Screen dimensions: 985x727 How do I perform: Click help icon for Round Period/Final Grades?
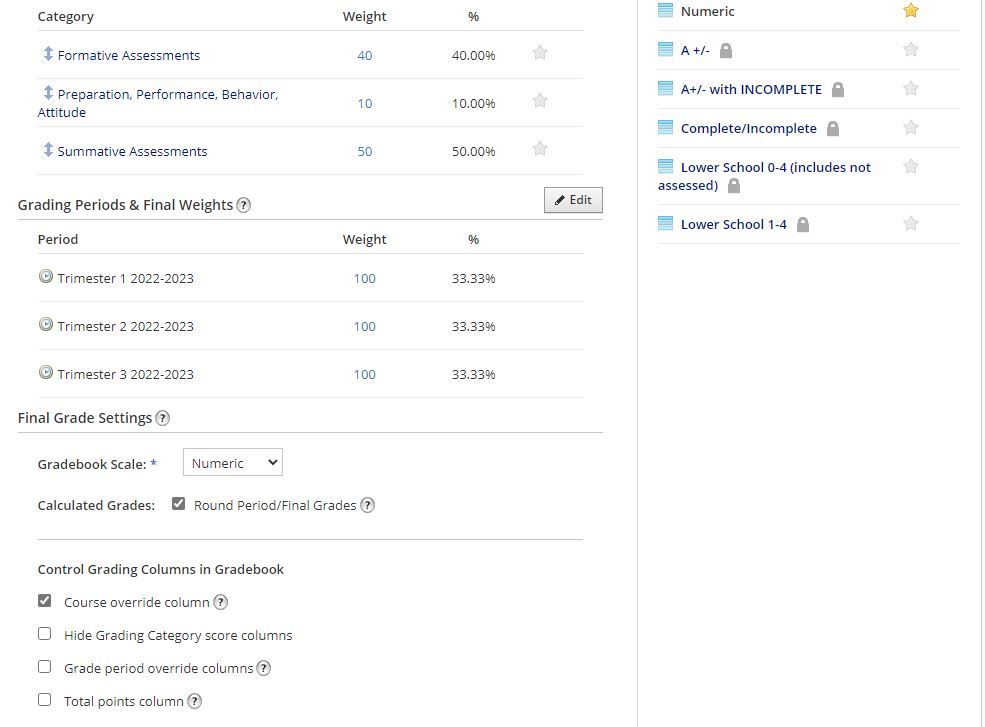tap(367, 505)
